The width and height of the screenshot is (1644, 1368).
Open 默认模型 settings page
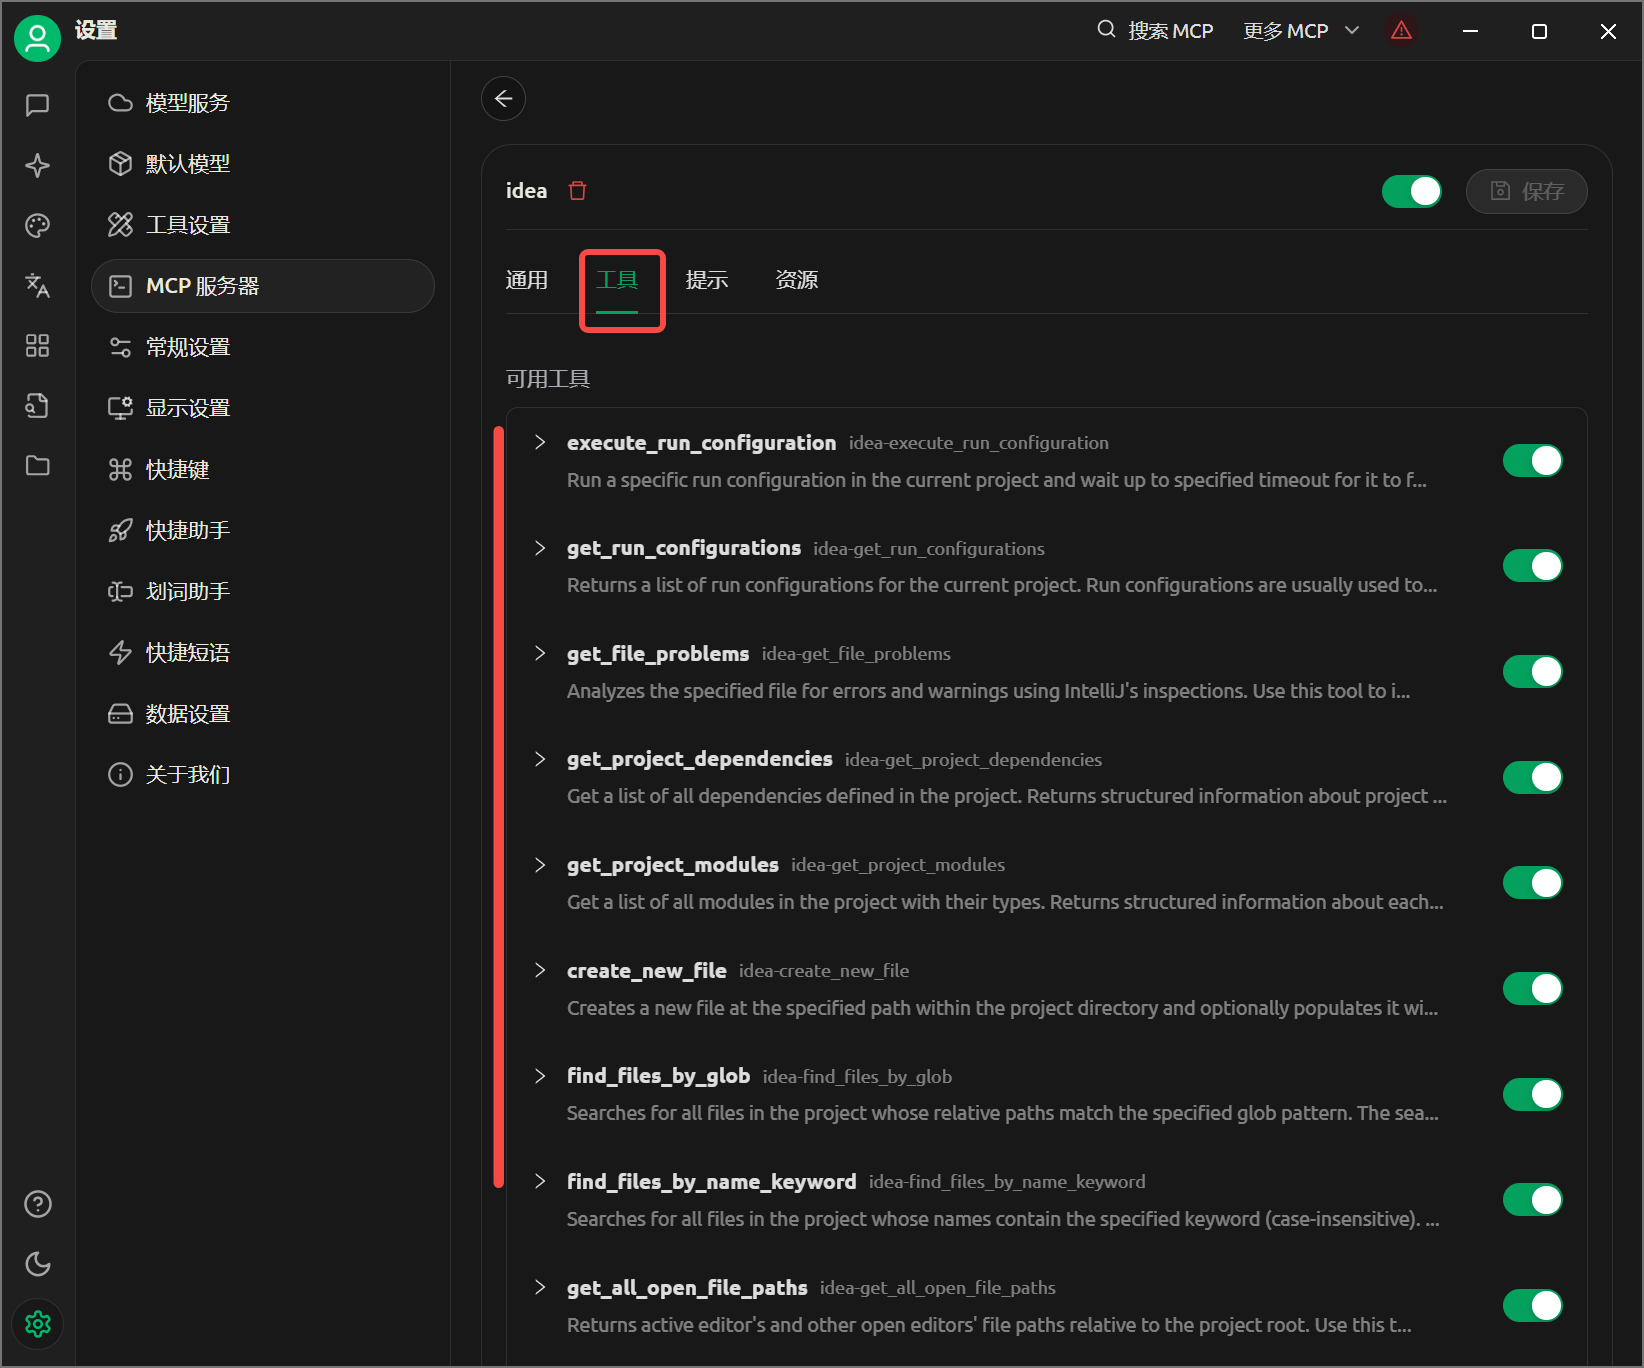pos(262,164)
